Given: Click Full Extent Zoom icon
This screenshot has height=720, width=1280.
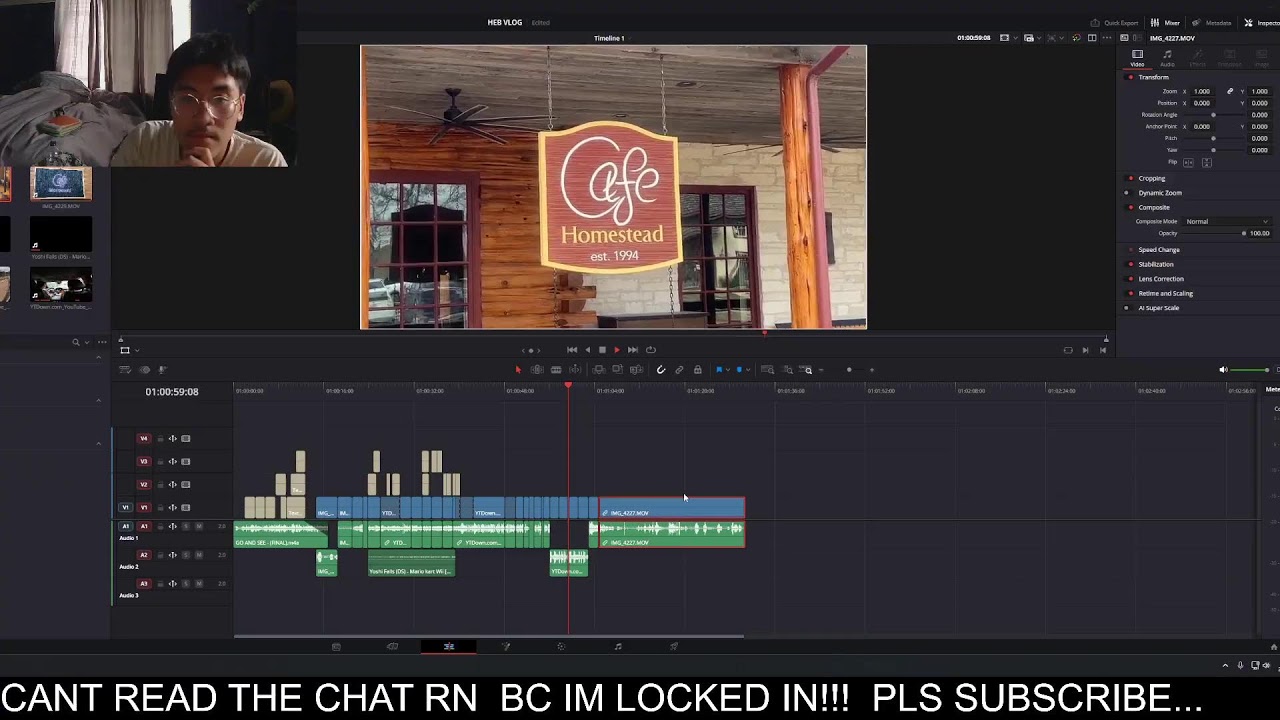Looking at the screenshot, I should click(x=768, y=370).
